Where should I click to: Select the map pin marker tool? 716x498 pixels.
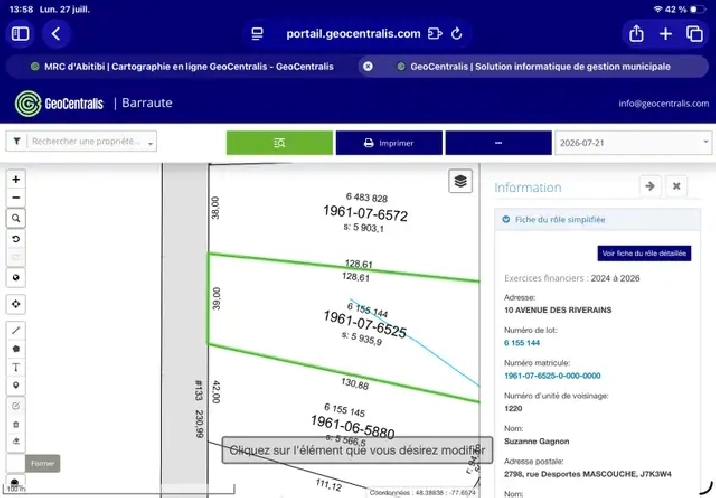16,385
